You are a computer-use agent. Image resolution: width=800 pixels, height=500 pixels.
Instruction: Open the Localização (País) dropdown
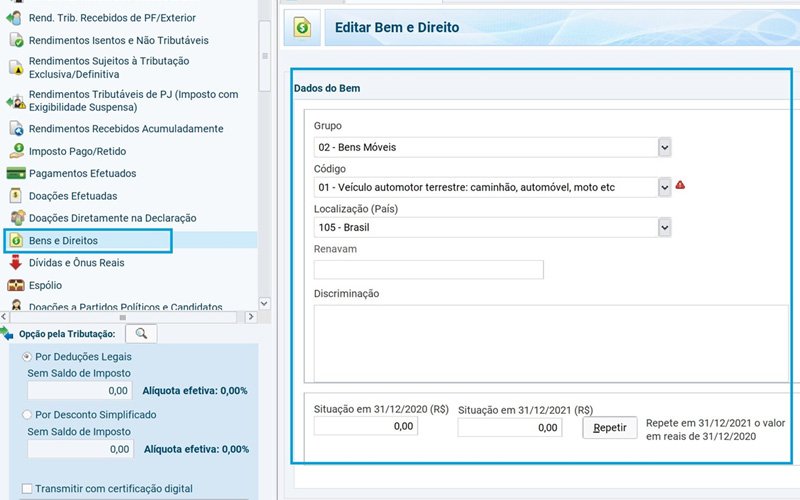(x=664, y=227)
